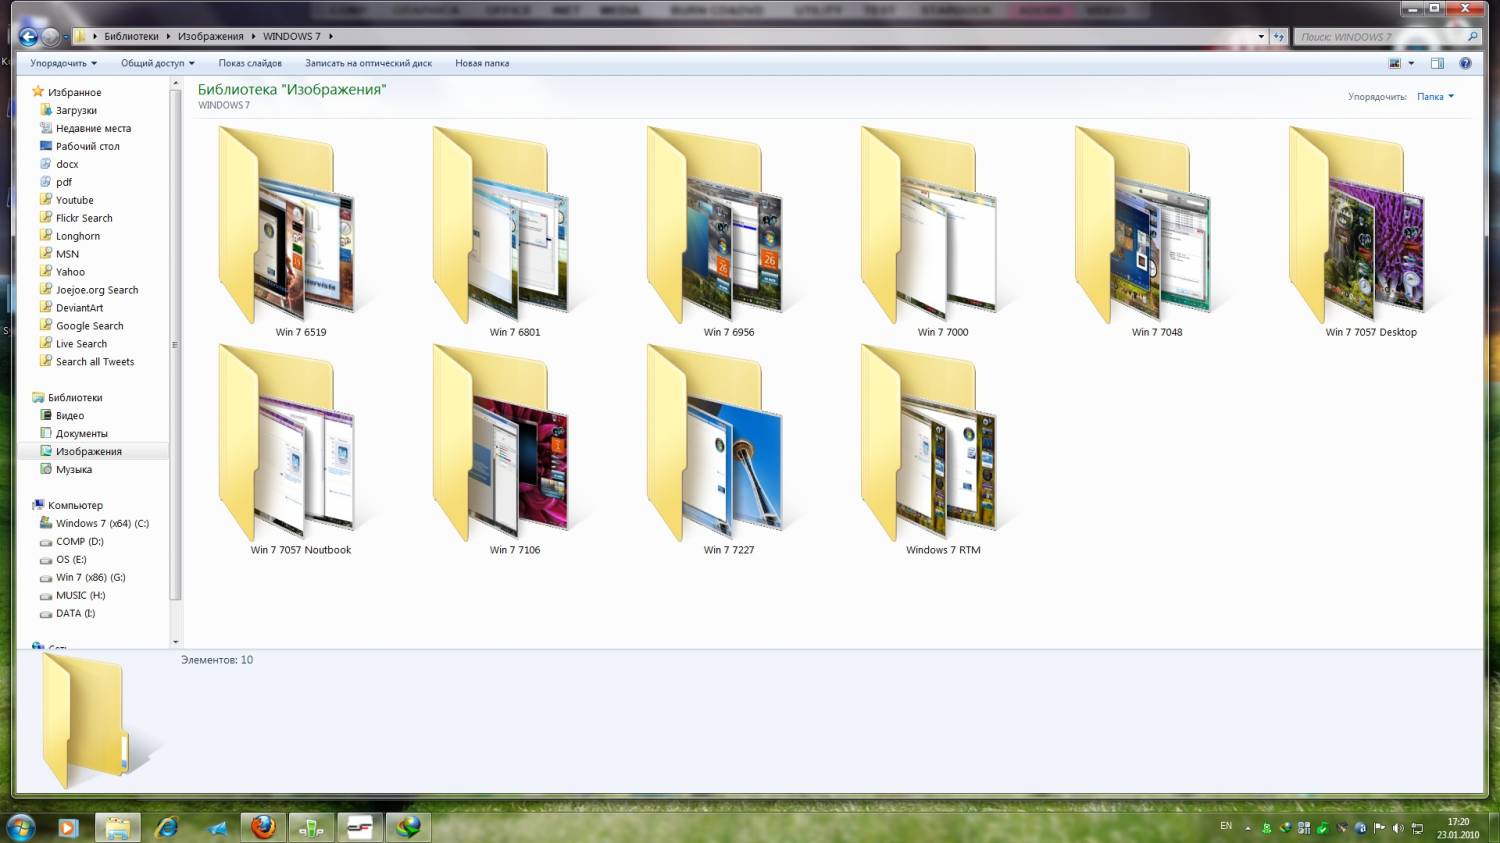1500x843 pixels.
Task: Open Рабочий стол in sidebar
Action: (x=87, y=146)
